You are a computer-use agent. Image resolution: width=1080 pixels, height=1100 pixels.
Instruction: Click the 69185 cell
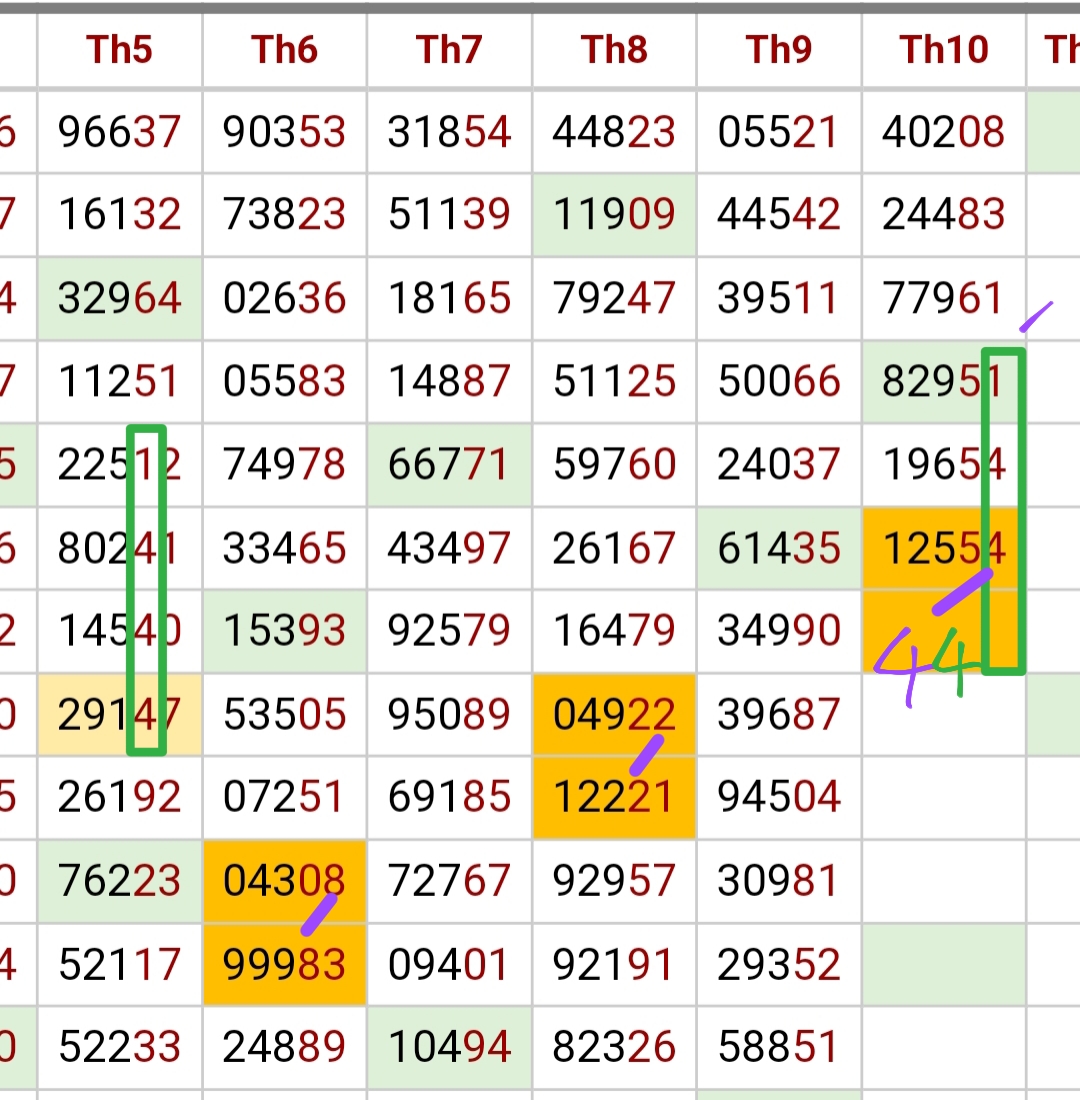click(449, 798)
